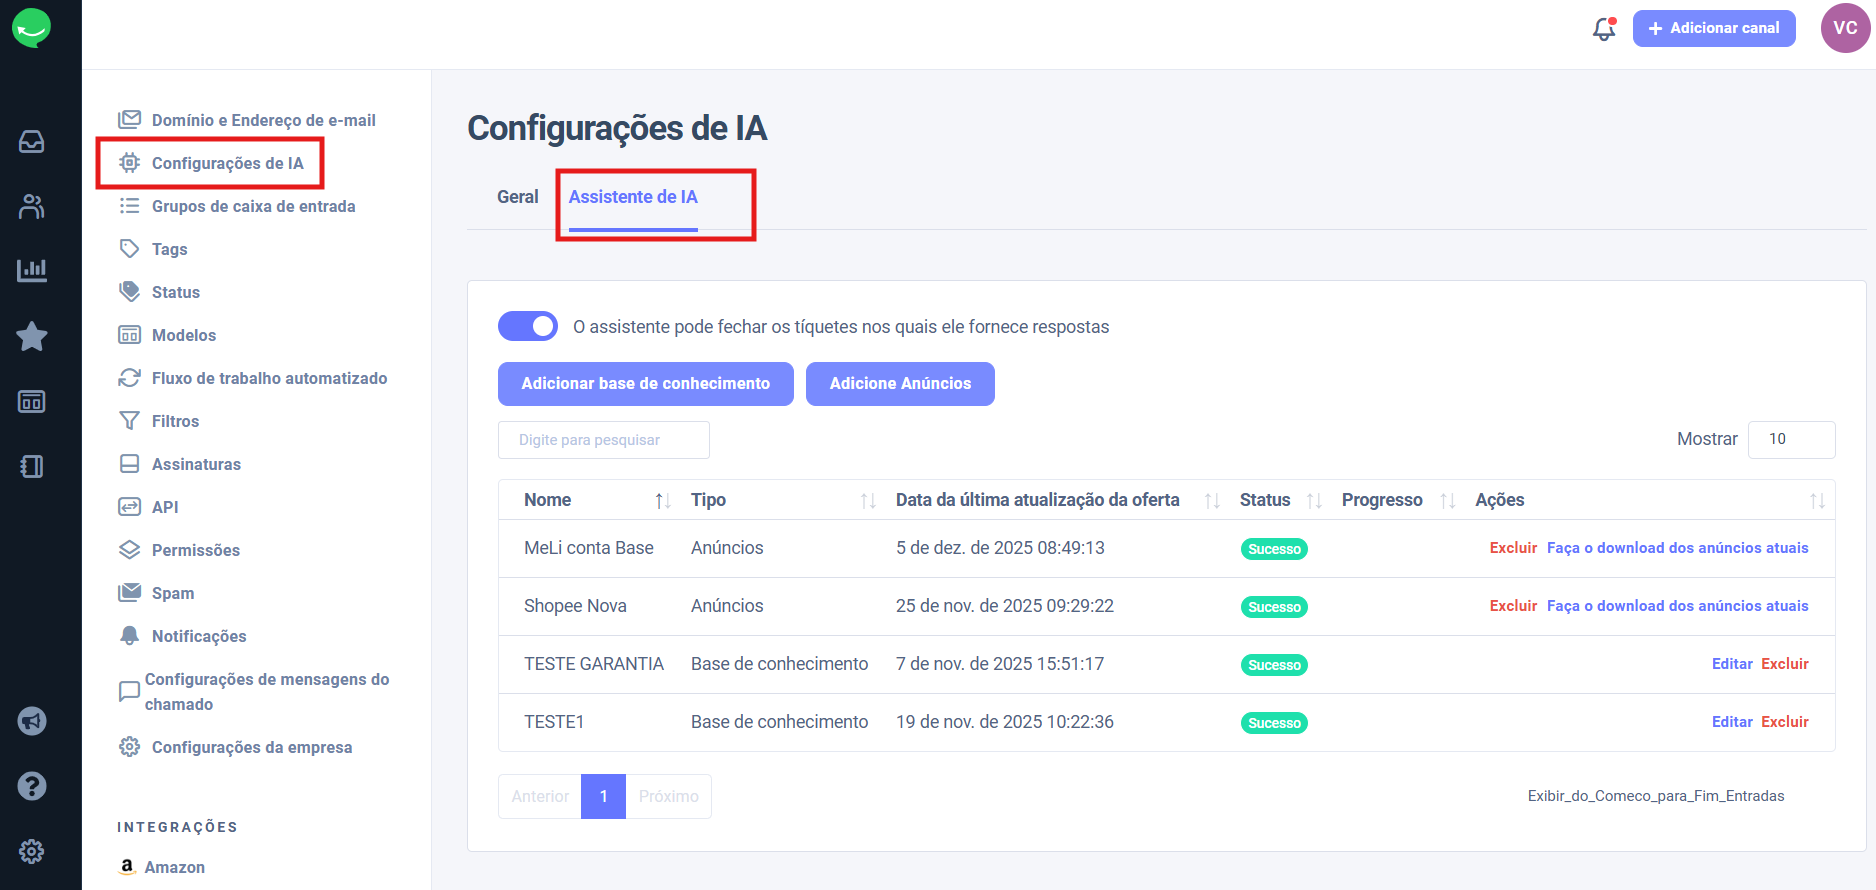Click the Adicione Anúncios button
The height and width of the screenshot is (890, 1876).
900,384
